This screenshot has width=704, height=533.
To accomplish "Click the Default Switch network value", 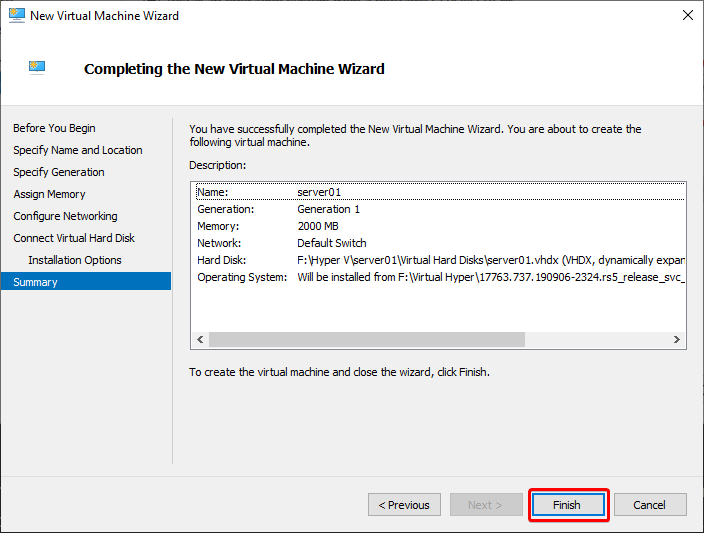I will point(332,243).
